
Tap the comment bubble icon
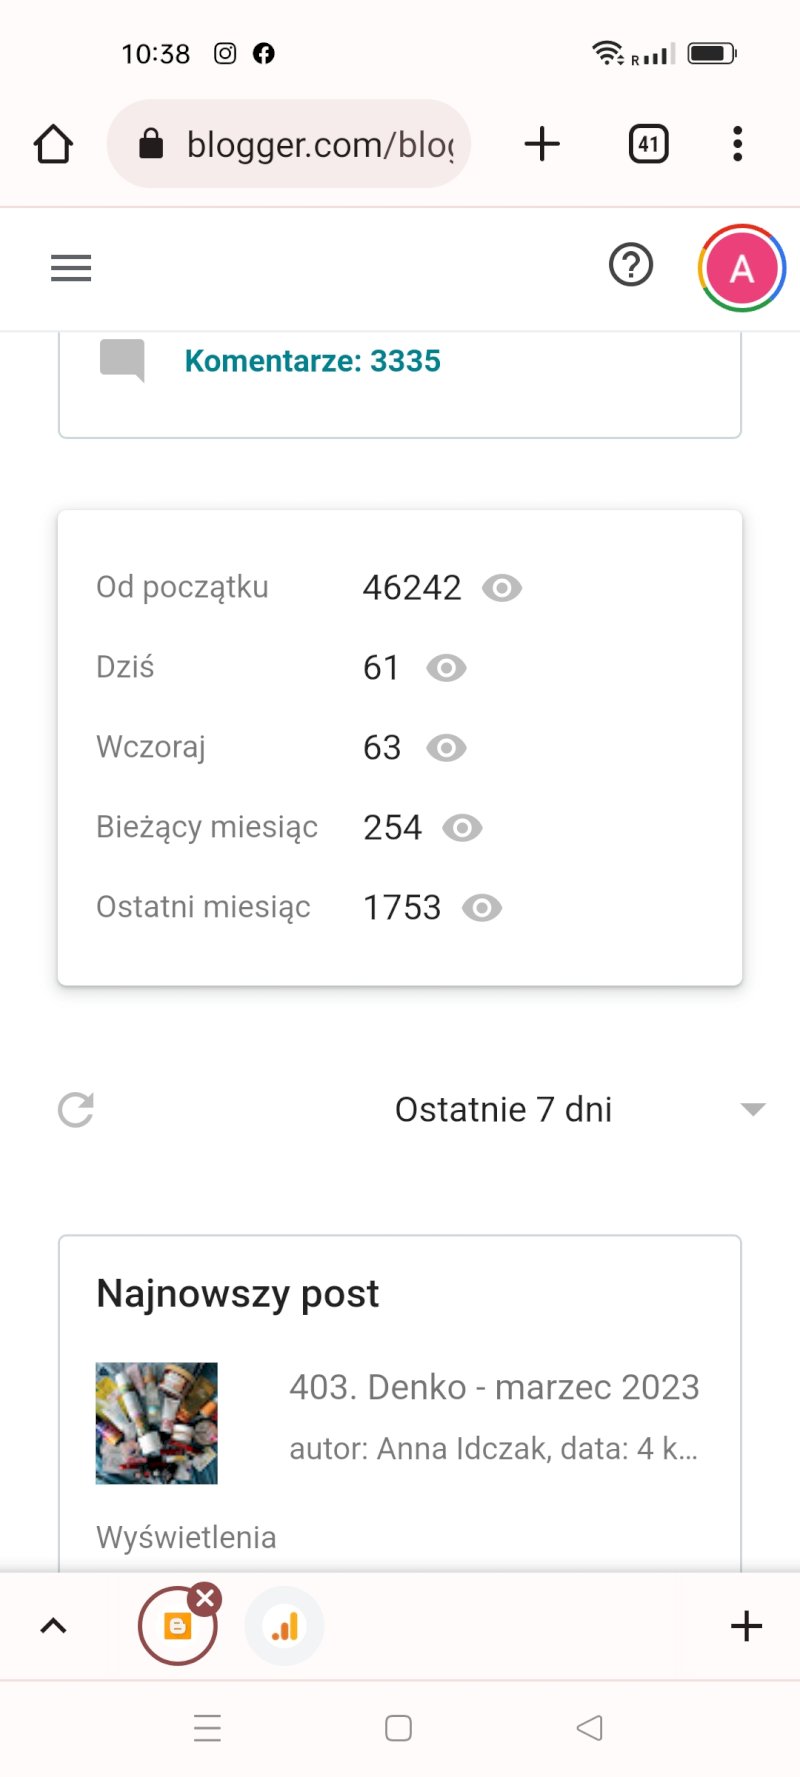coord(123,361)
